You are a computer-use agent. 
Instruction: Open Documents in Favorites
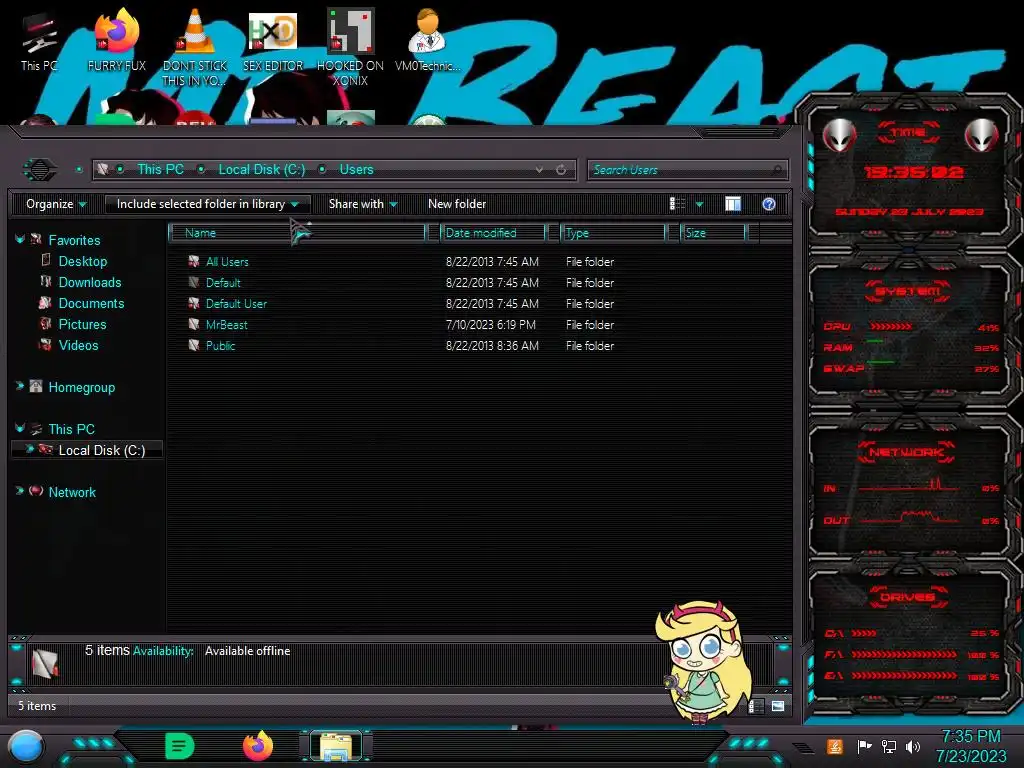91,303
